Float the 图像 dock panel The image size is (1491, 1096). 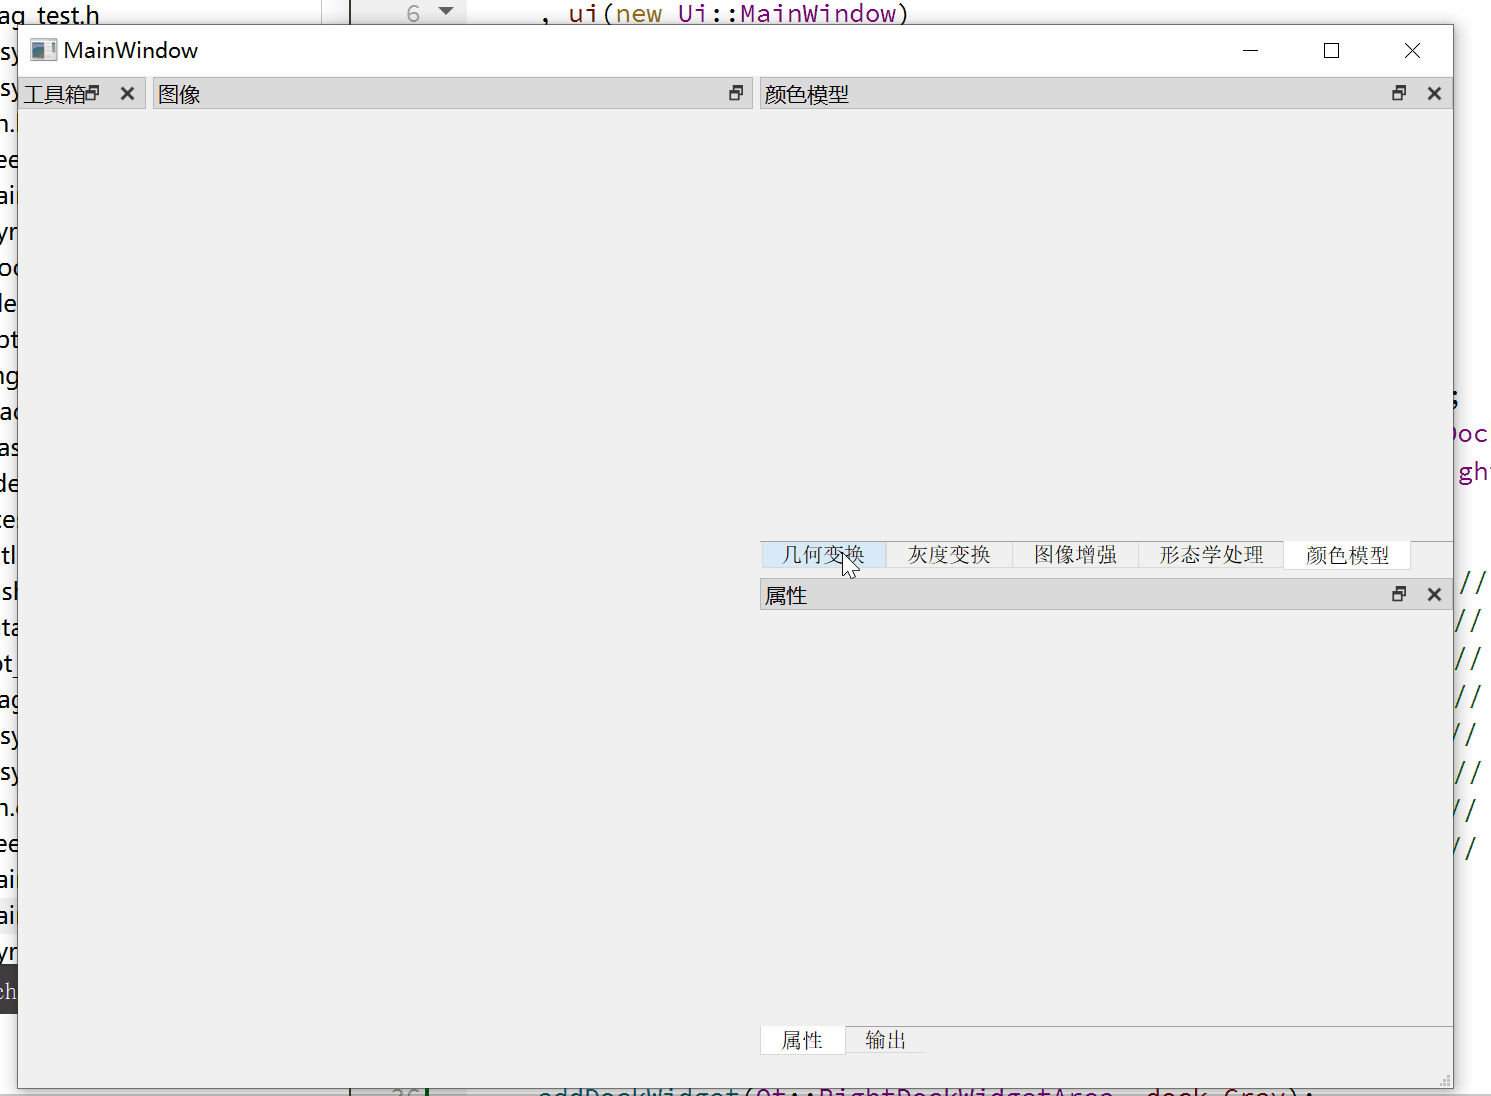[x=736, y=93]
